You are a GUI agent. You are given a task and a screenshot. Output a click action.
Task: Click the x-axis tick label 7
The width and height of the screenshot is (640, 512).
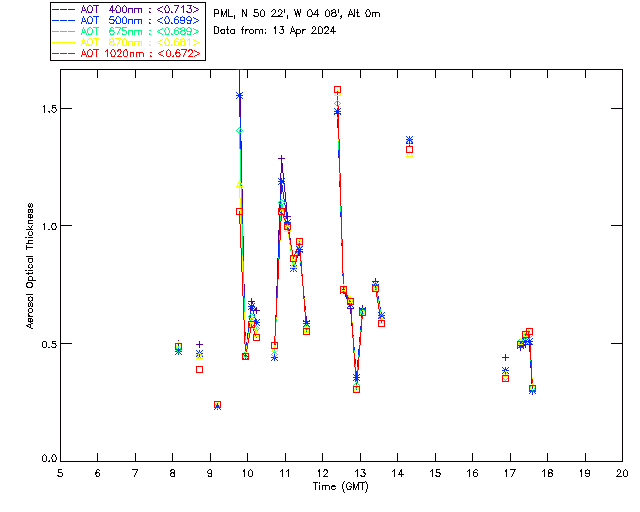[135, 474]
